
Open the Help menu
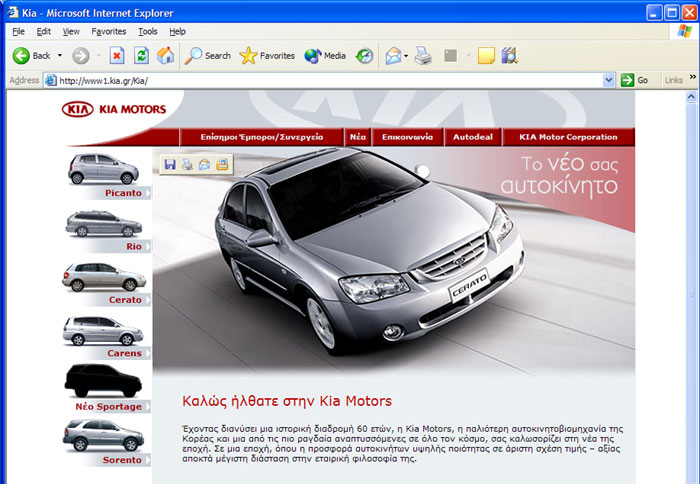click(177, 32)
